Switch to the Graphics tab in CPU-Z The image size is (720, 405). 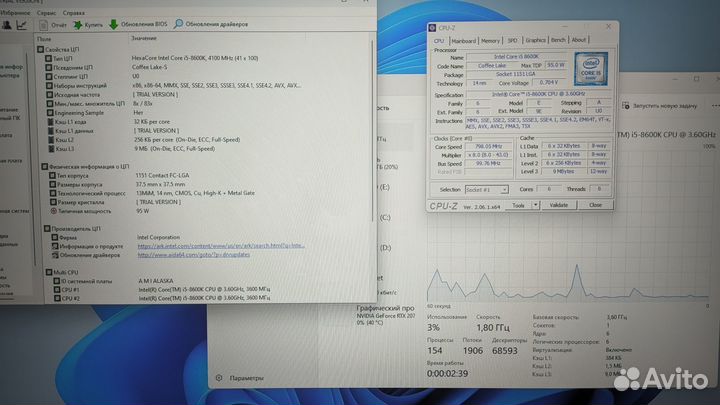pos(535,40)
